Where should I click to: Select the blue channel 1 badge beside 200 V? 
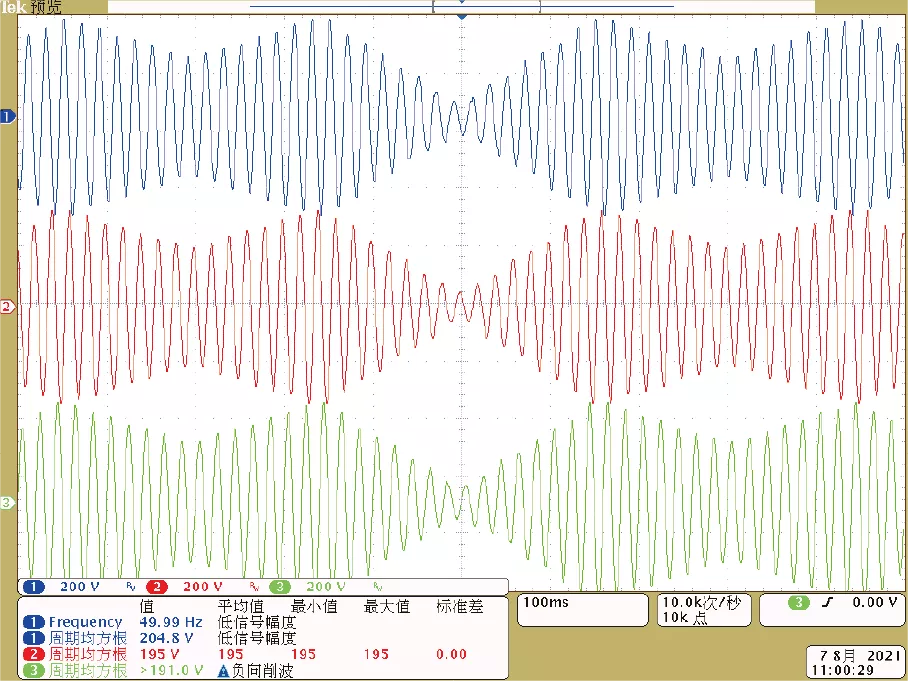tap(34, 587)
